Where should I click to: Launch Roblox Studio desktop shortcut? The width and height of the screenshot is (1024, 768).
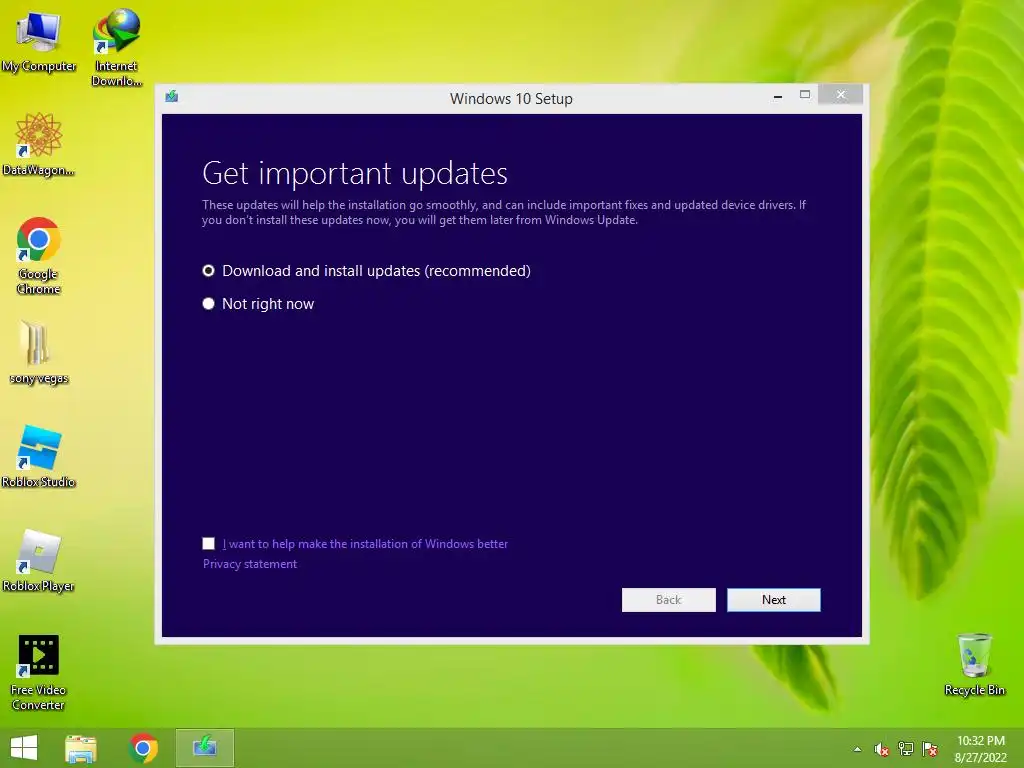[x=39, y=456]
